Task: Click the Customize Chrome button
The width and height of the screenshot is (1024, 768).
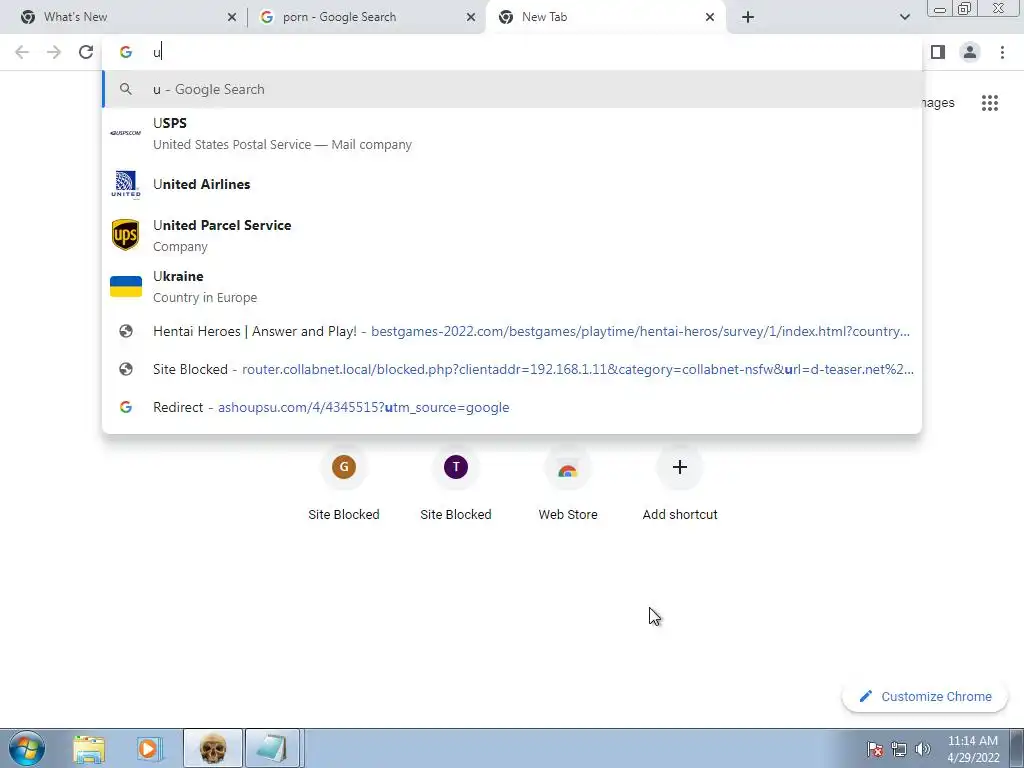Action: pos(925,696)
